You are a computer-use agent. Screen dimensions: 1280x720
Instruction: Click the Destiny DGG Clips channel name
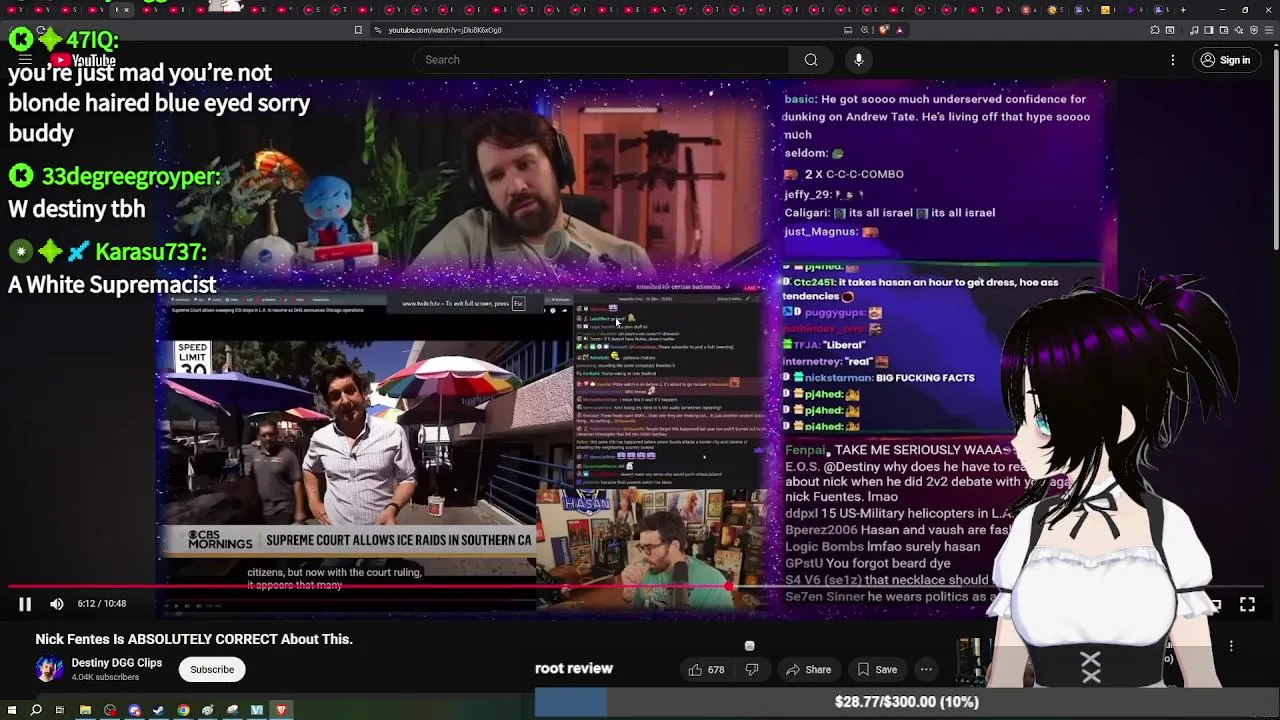tap(116, 663)
